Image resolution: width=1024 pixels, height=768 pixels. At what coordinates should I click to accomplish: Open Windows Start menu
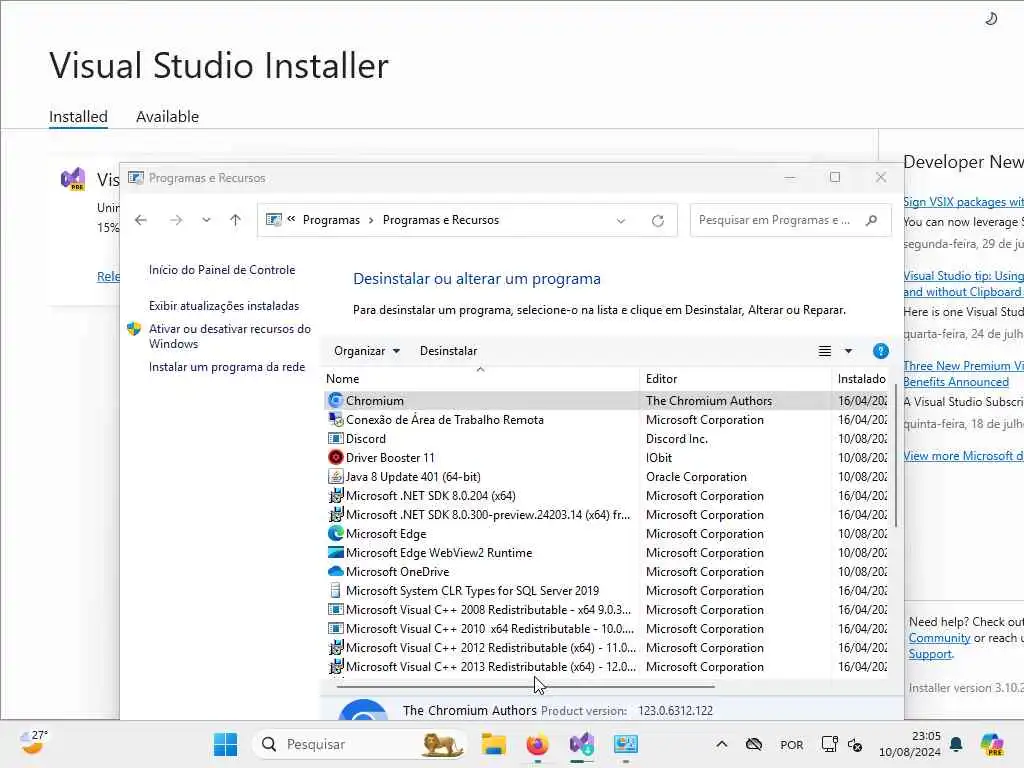pos(225,744)
